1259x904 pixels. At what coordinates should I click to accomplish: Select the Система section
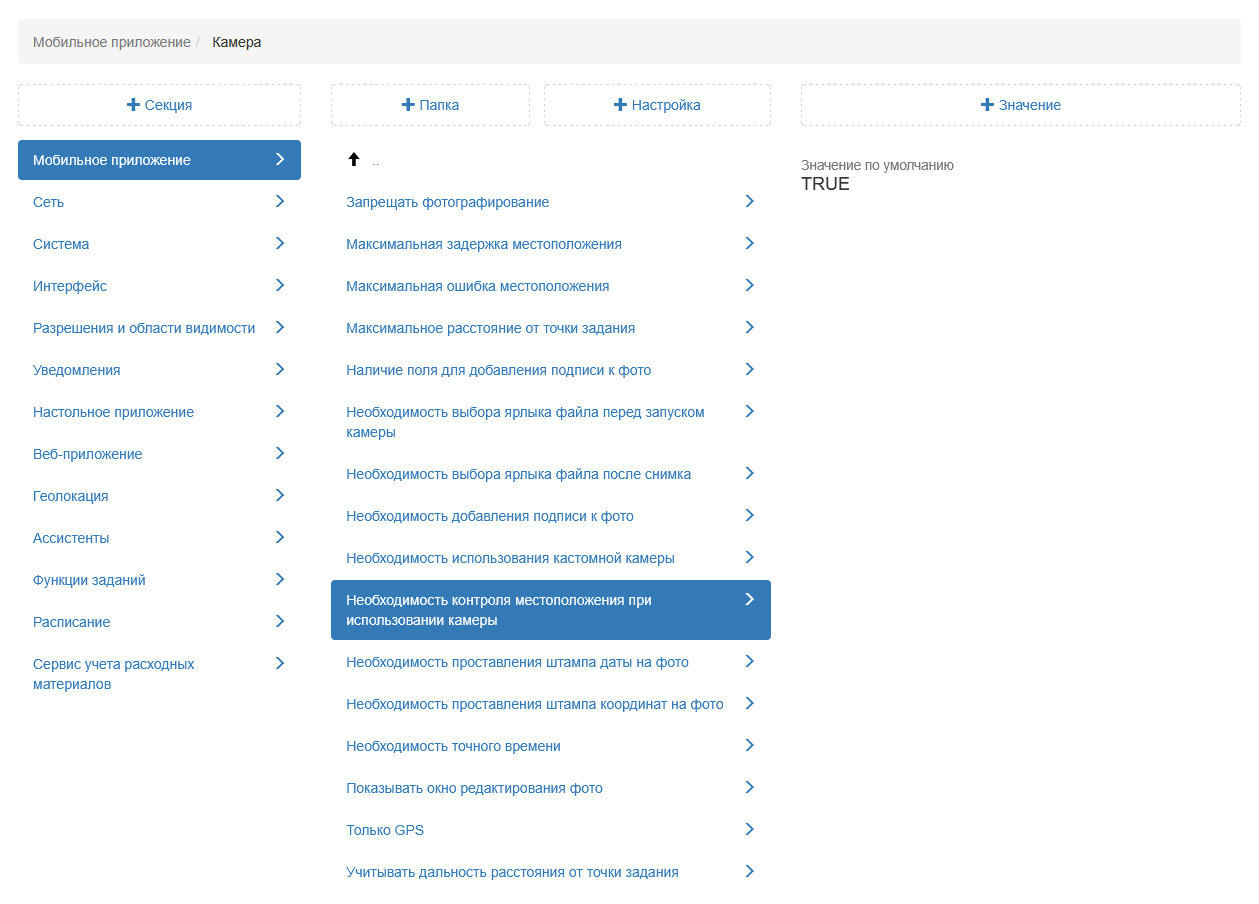point(61,244)
